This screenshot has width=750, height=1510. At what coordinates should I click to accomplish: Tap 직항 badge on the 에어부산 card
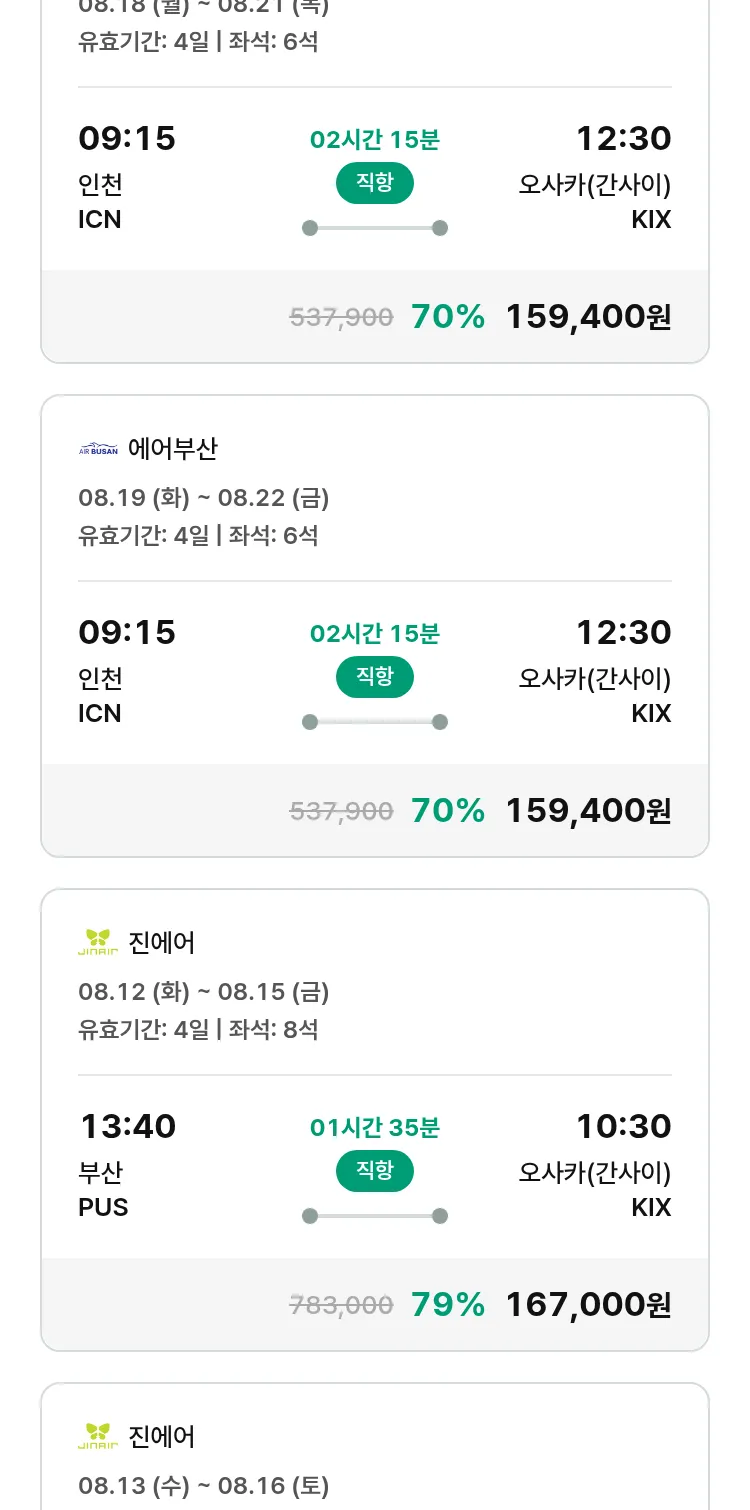(x=375, y=677)
